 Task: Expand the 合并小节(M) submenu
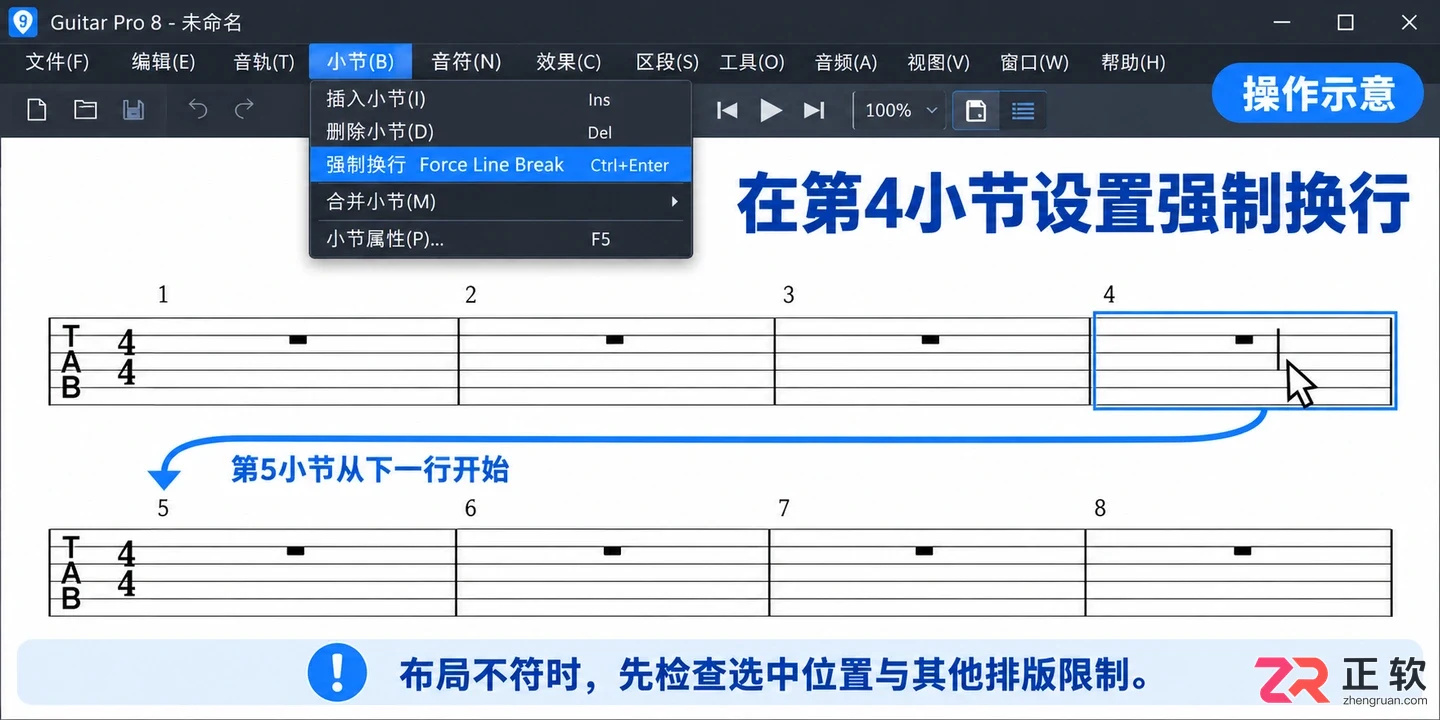(x=501, y=202)
